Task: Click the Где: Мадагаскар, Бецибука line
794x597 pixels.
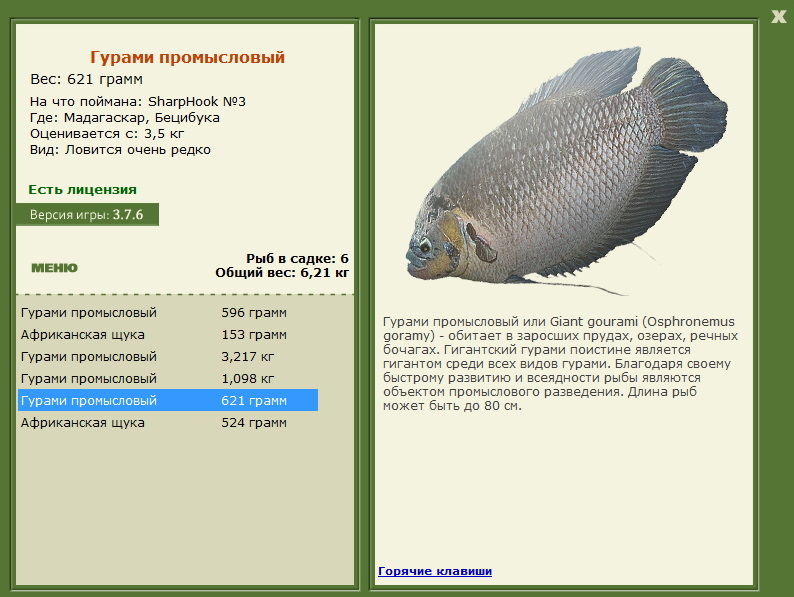Action: click(125, 118)
